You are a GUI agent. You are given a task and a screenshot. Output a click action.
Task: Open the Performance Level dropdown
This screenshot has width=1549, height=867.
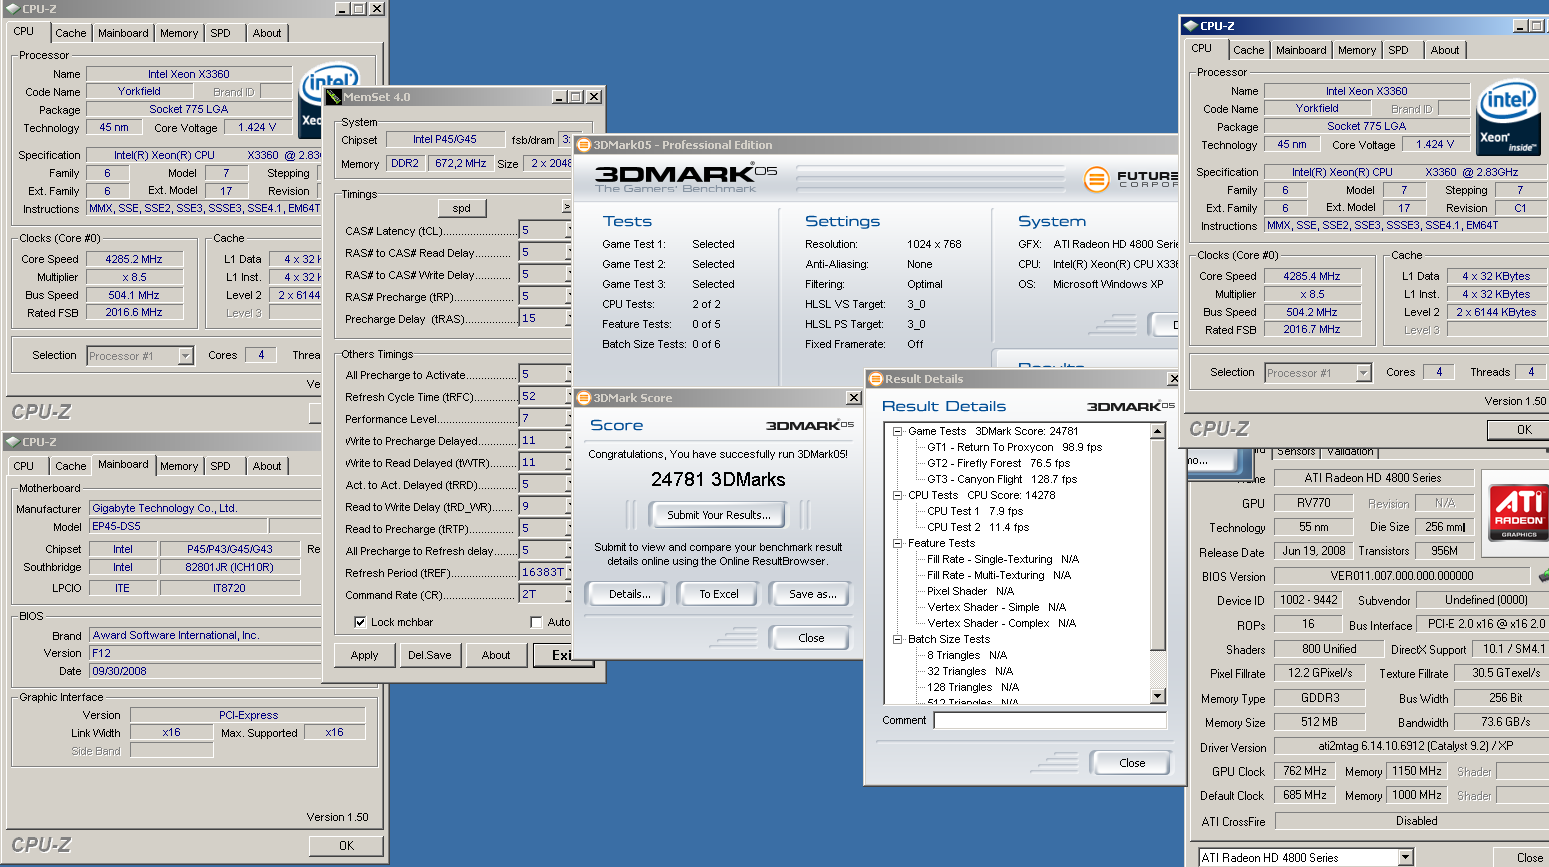(x=544, y=418)
